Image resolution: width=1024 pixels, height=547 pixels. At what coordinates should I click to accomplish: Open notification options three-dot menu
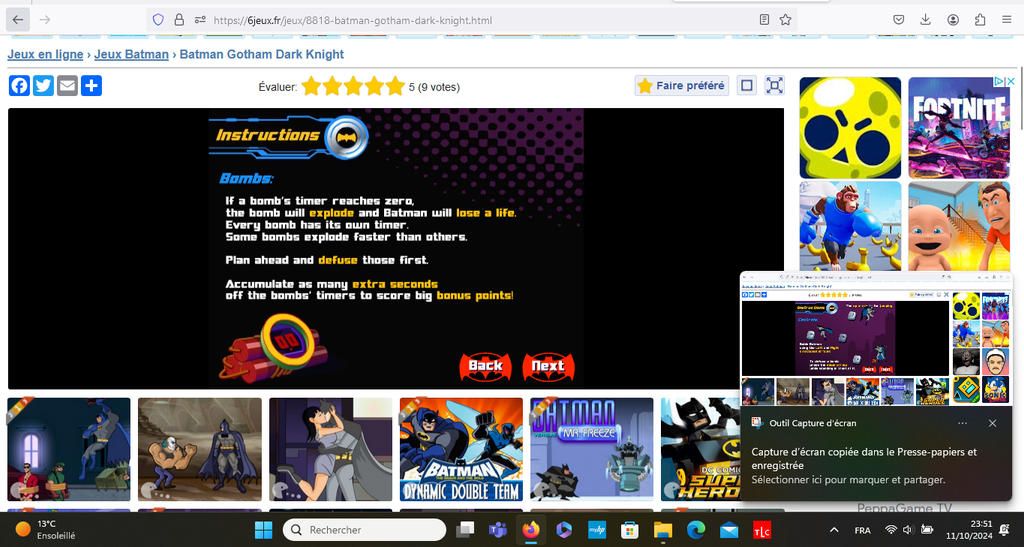963,423
